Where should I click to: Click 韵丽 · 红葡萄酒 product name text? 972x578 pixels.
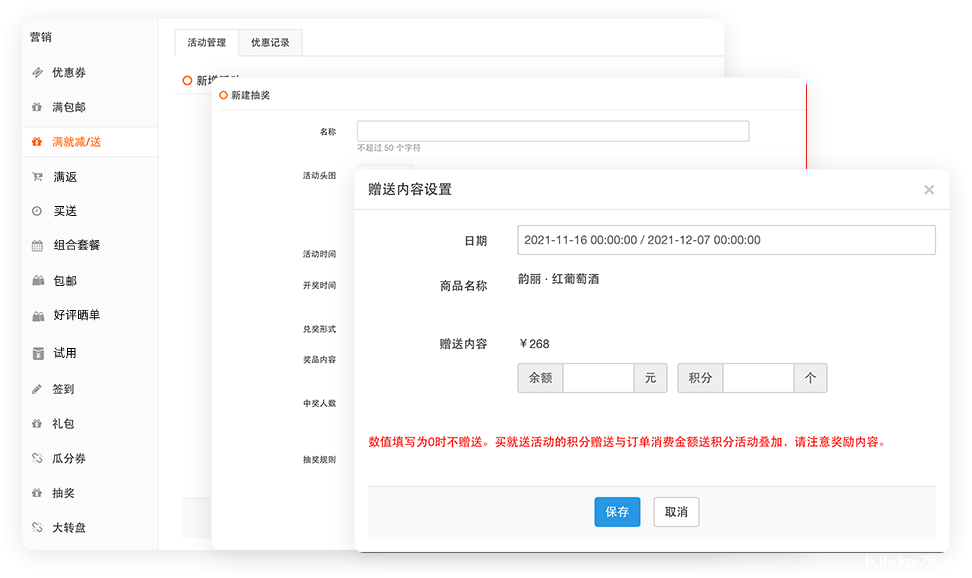(559, 280)
